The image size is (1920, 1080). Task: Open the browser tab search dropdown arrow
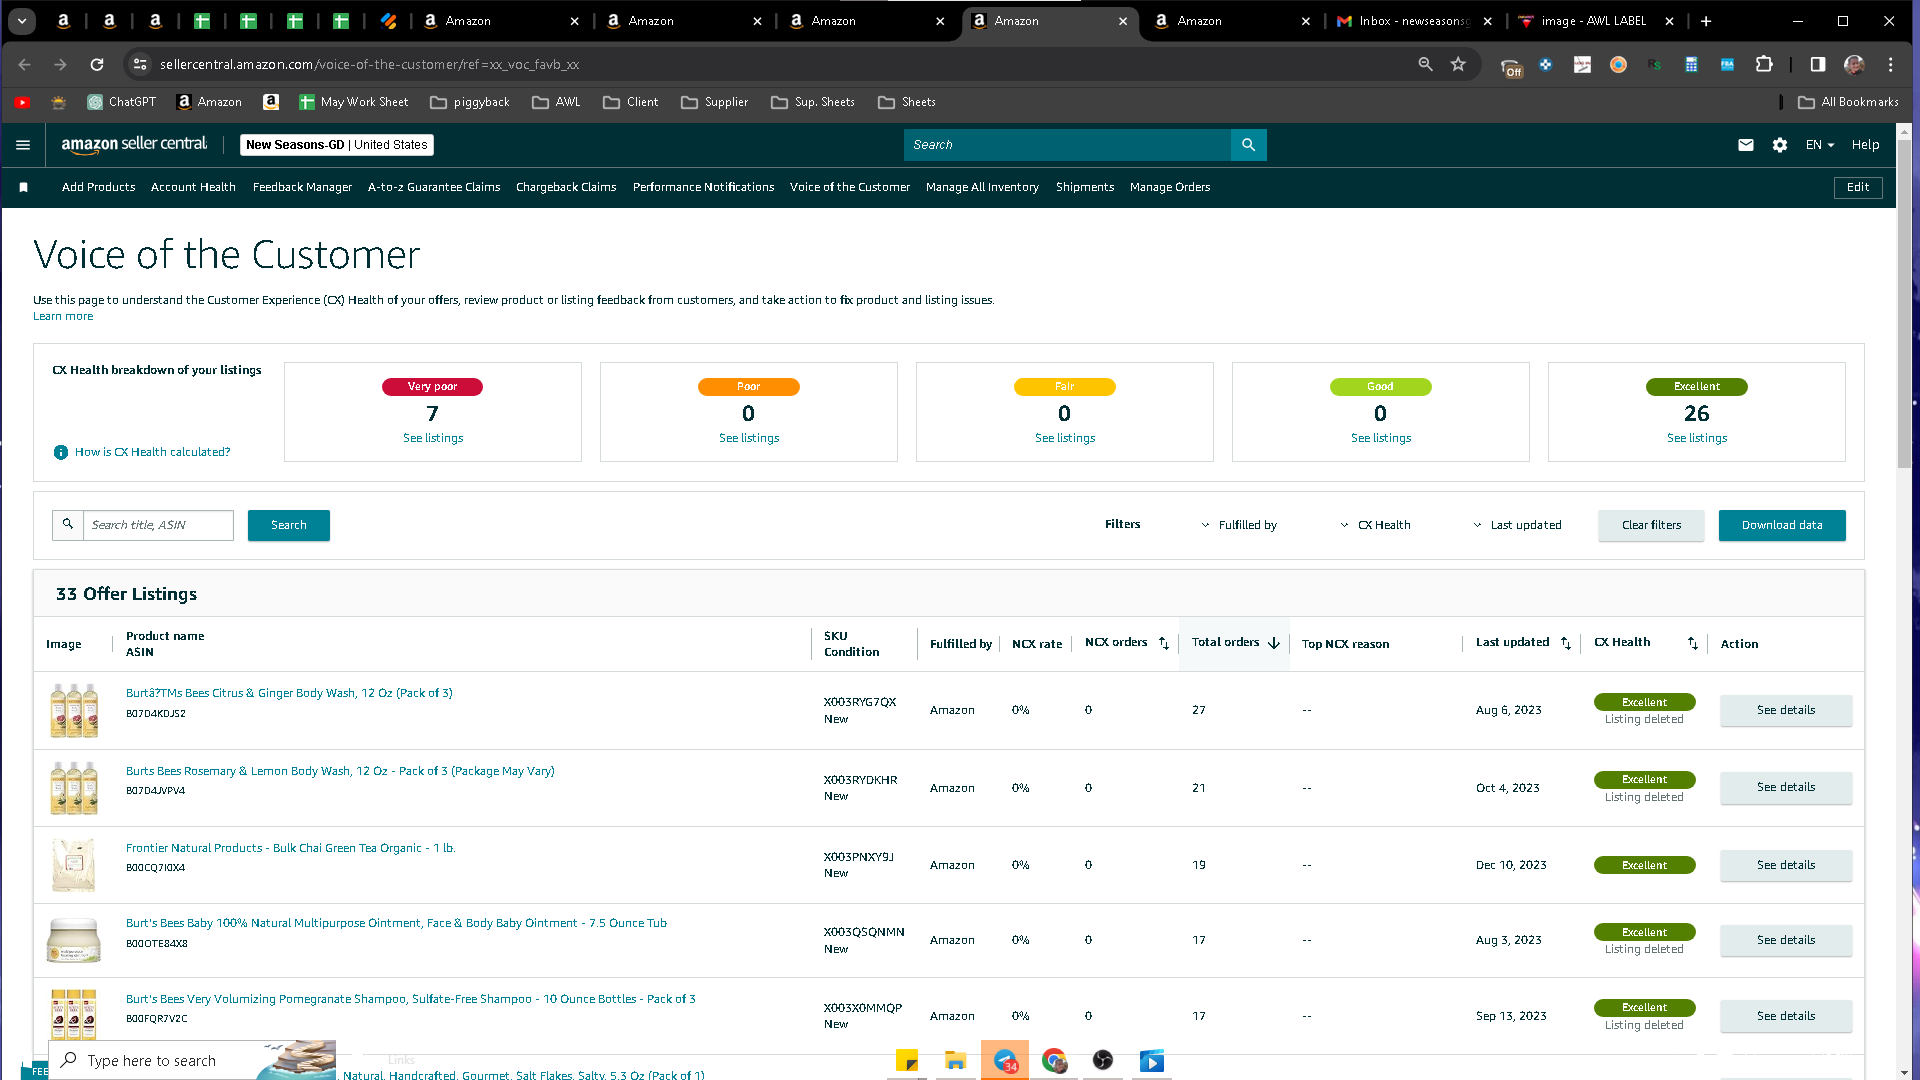point(22,21)
